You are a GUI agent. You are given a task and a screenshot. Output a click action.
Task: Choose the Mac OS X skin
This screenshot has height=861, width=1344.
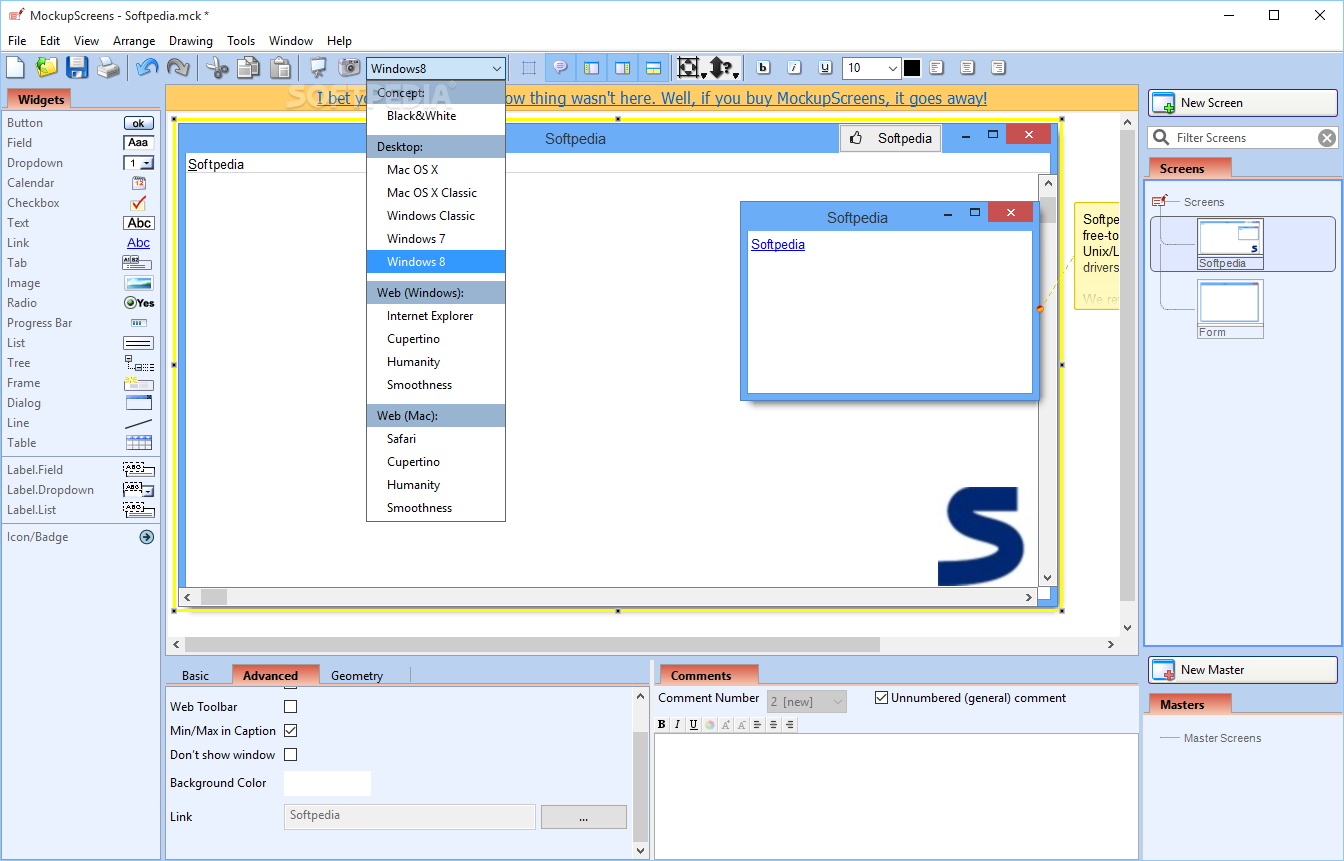436,170
